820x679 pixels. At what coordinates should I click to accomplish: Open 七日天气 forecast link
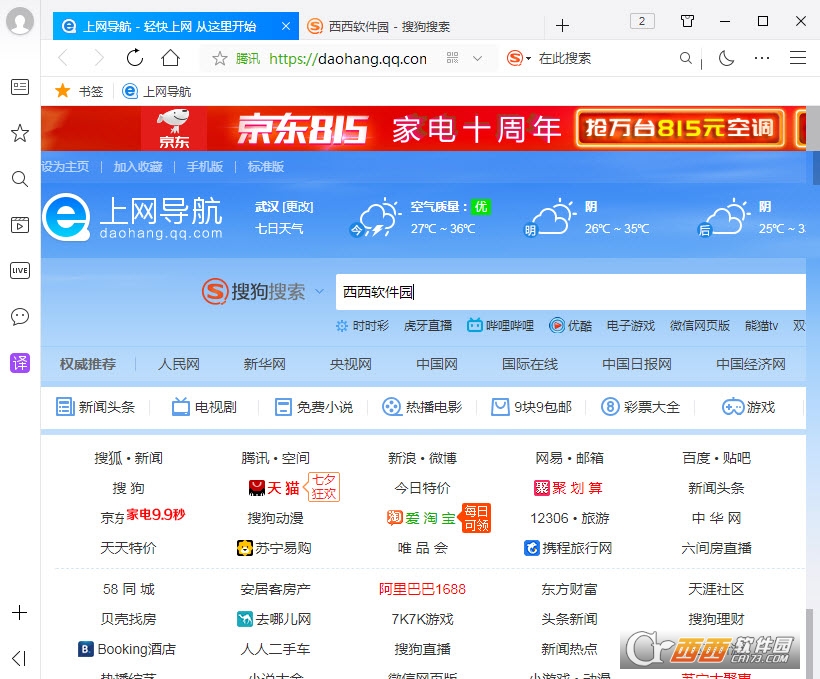click(279, 229)
